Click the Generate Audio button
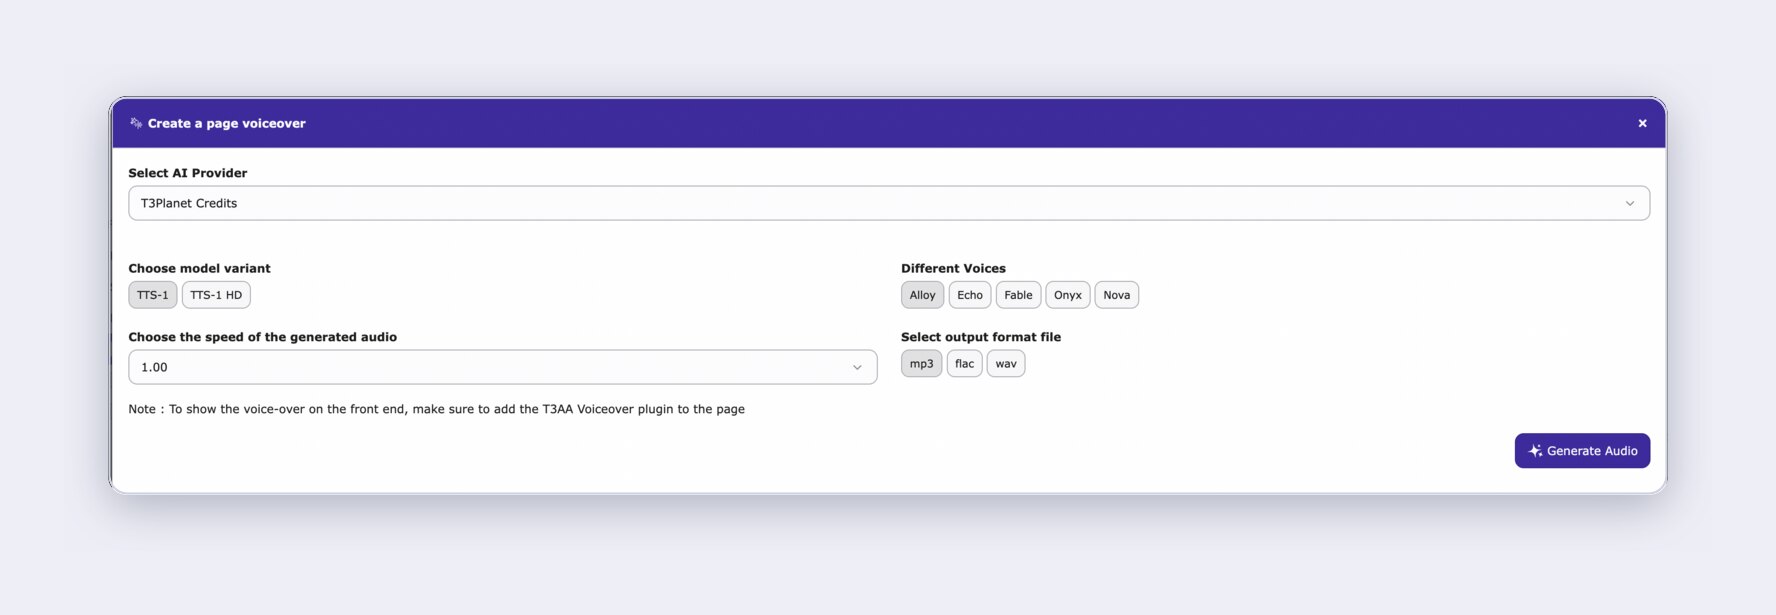The height and width of the screenshot is (615, 1776). click(1582, 451)
